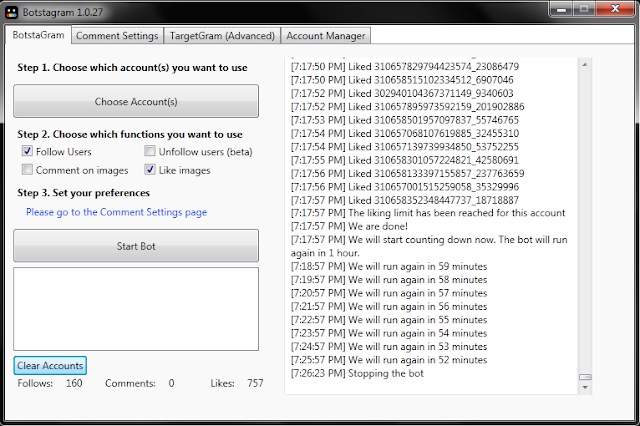The image size is (640, 426).
Task: Click the 'Step 1' heading text
Action: coord(132,68)
